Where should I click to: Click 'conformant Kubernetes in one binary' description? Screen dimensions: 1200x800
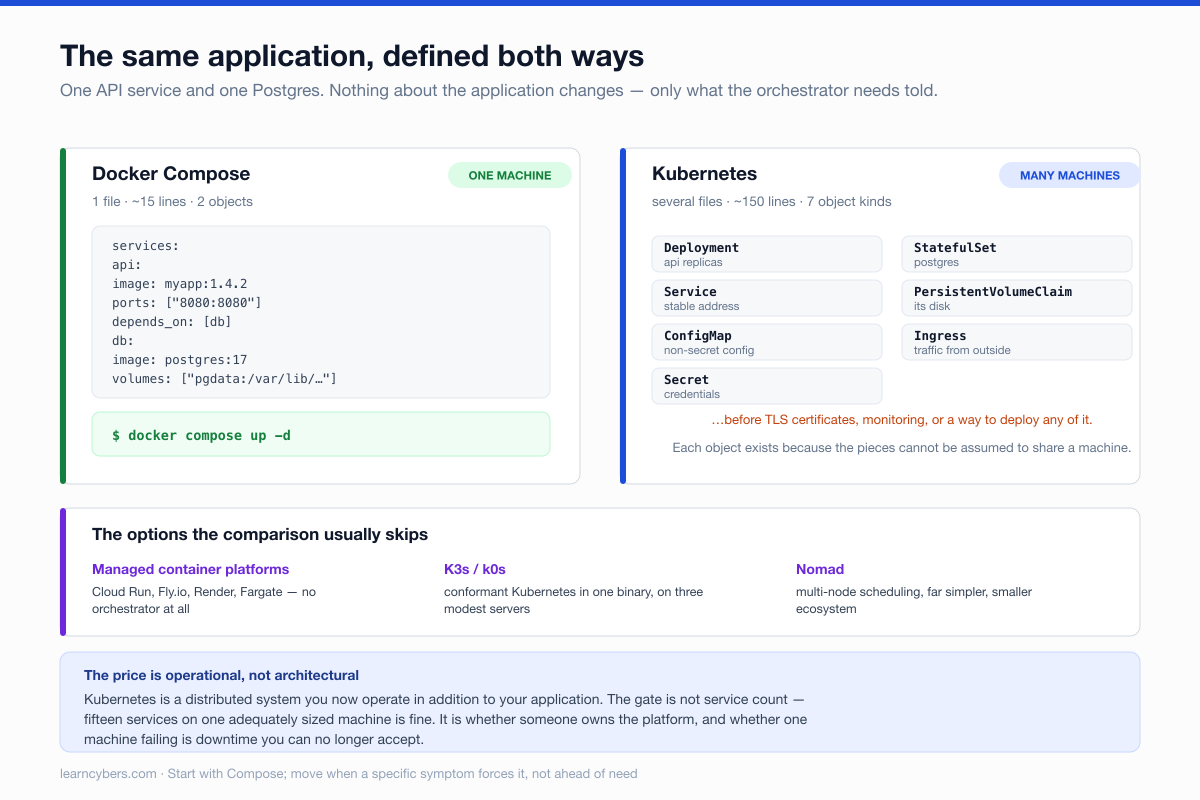(x=574, y=600)
